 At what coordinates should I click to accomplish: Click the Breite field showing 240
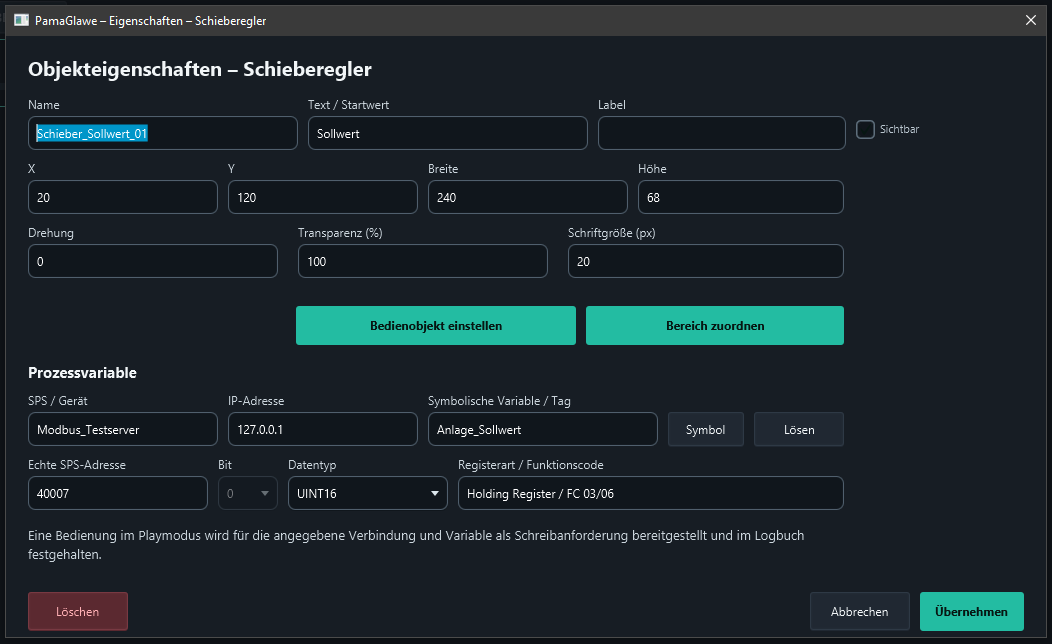pos(527,197)
